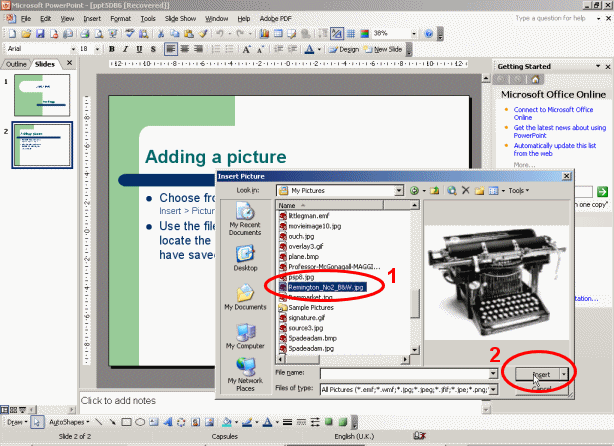The image size is (614, 446).
Task: Toggle the Italic formatting button
Action: tap(126, 49)
